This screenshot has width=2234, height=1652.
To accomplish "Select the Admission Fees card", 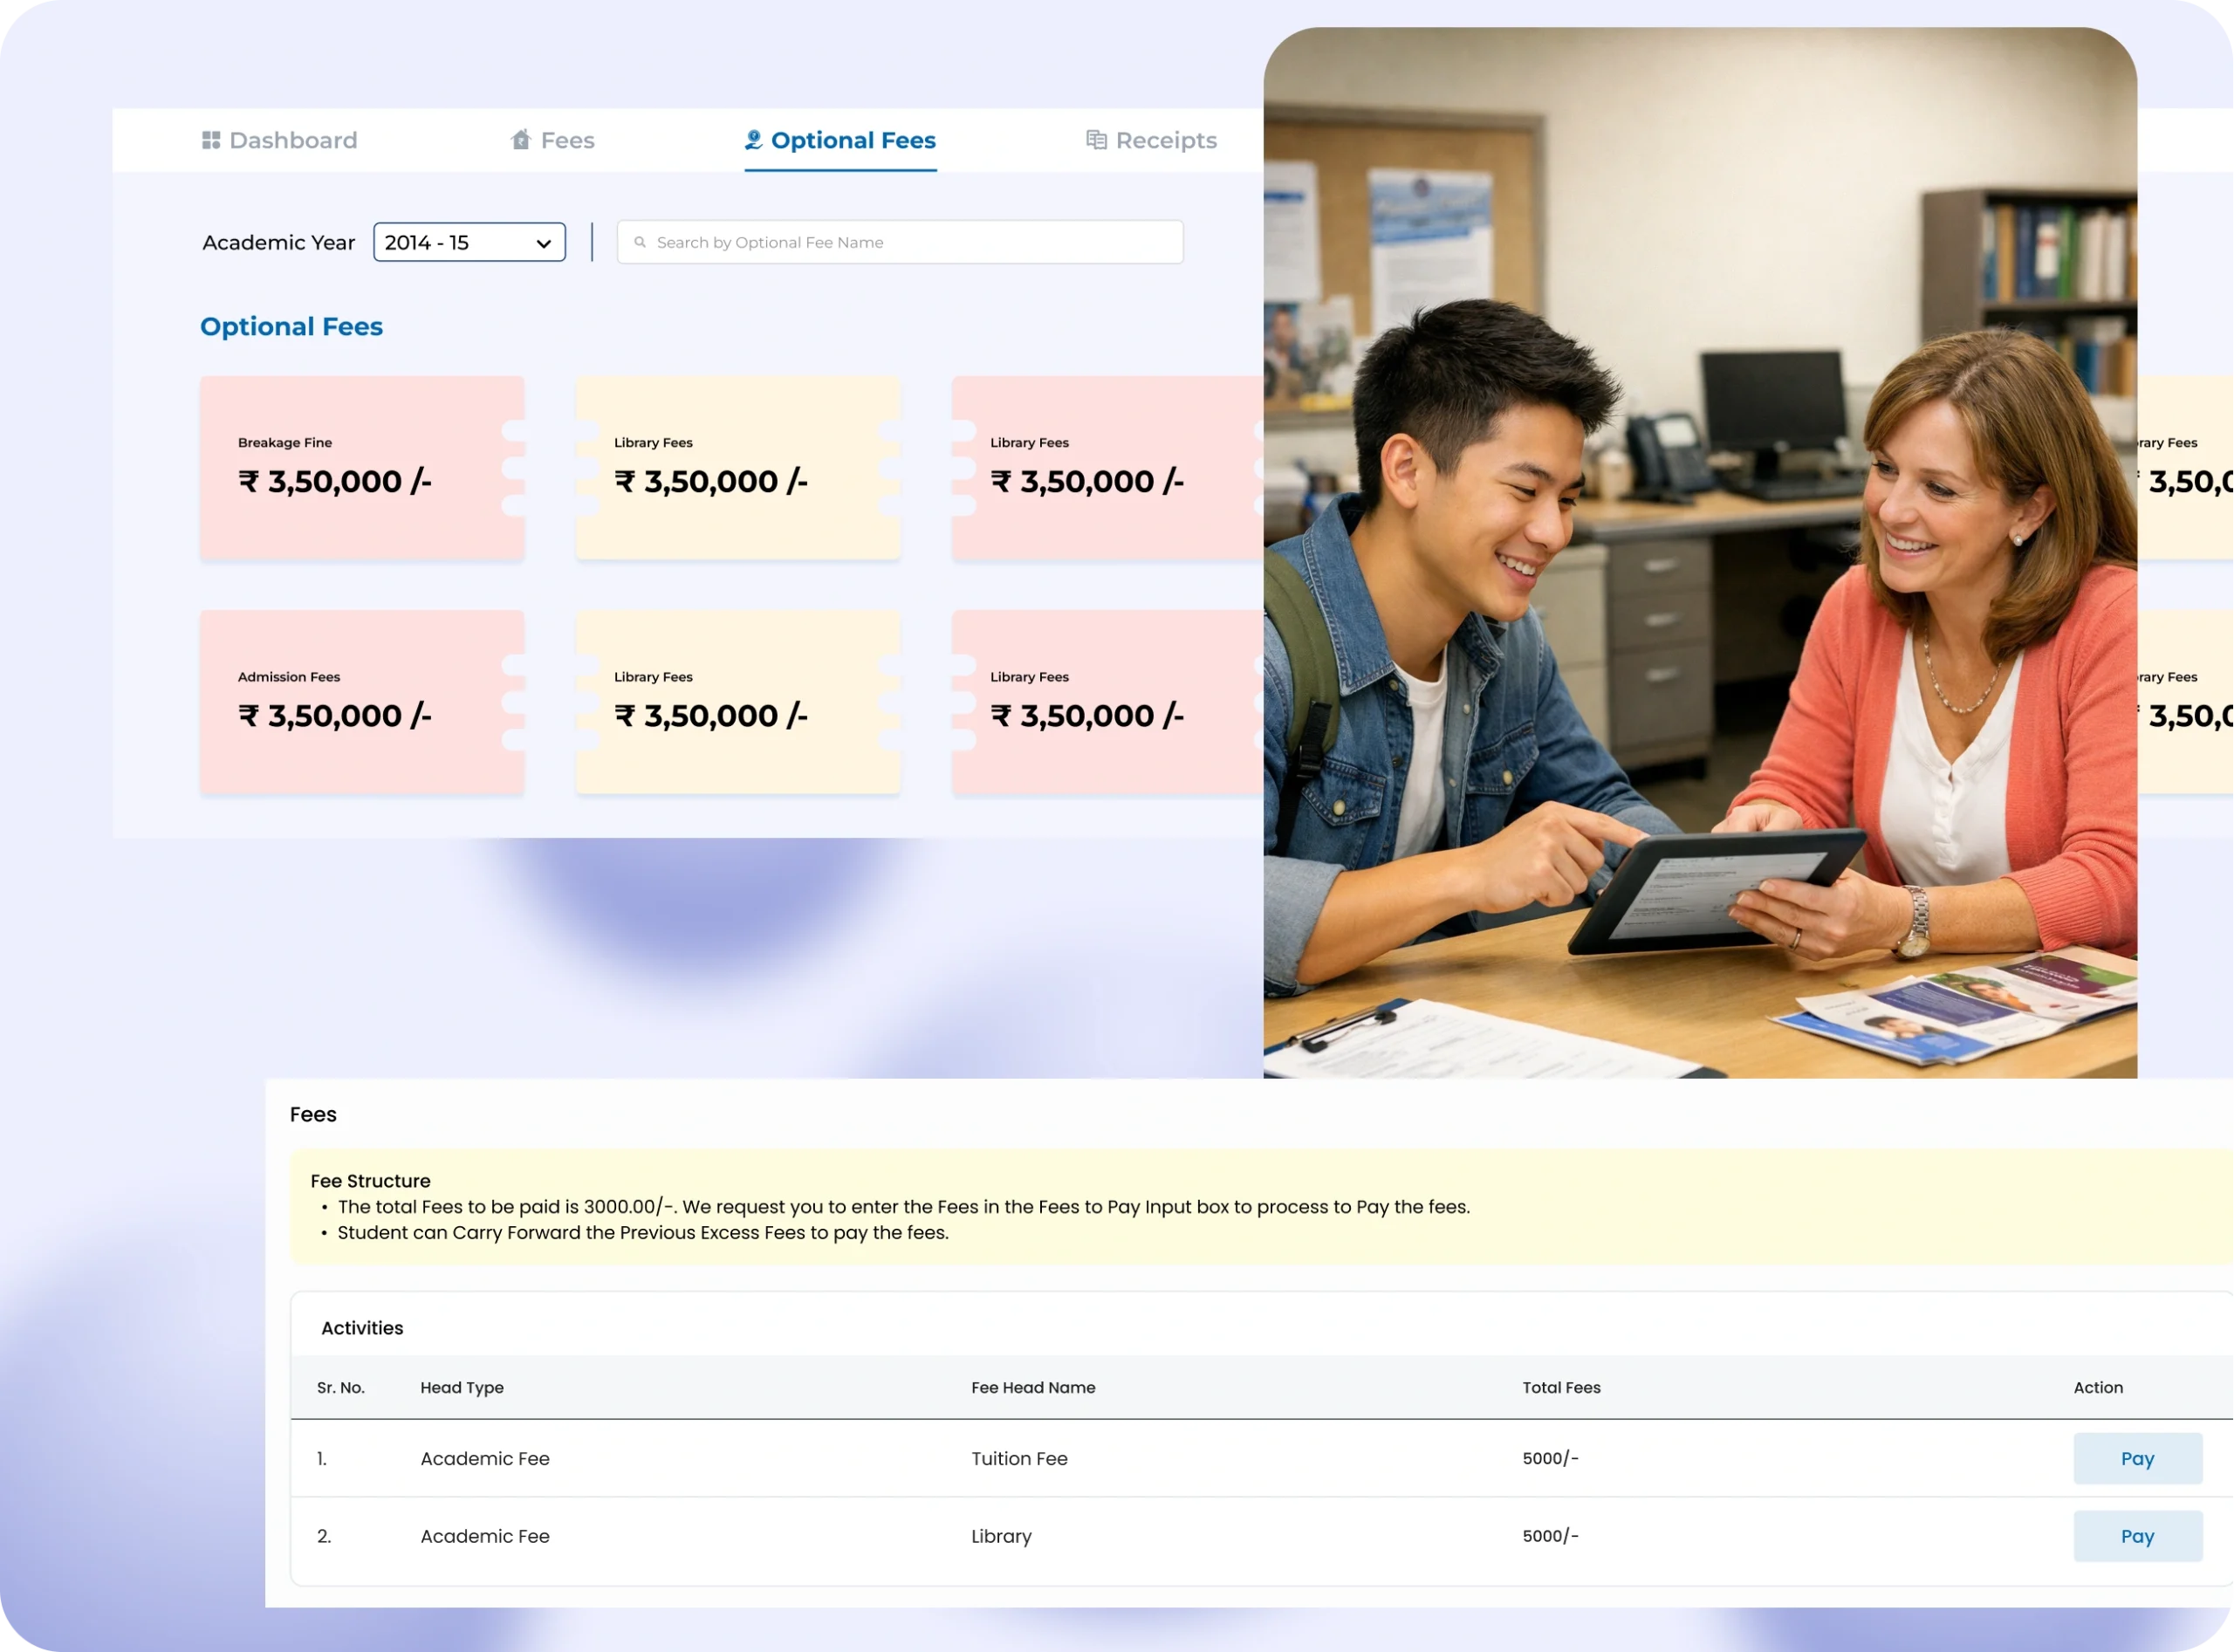I will click(x=362, y=702).
